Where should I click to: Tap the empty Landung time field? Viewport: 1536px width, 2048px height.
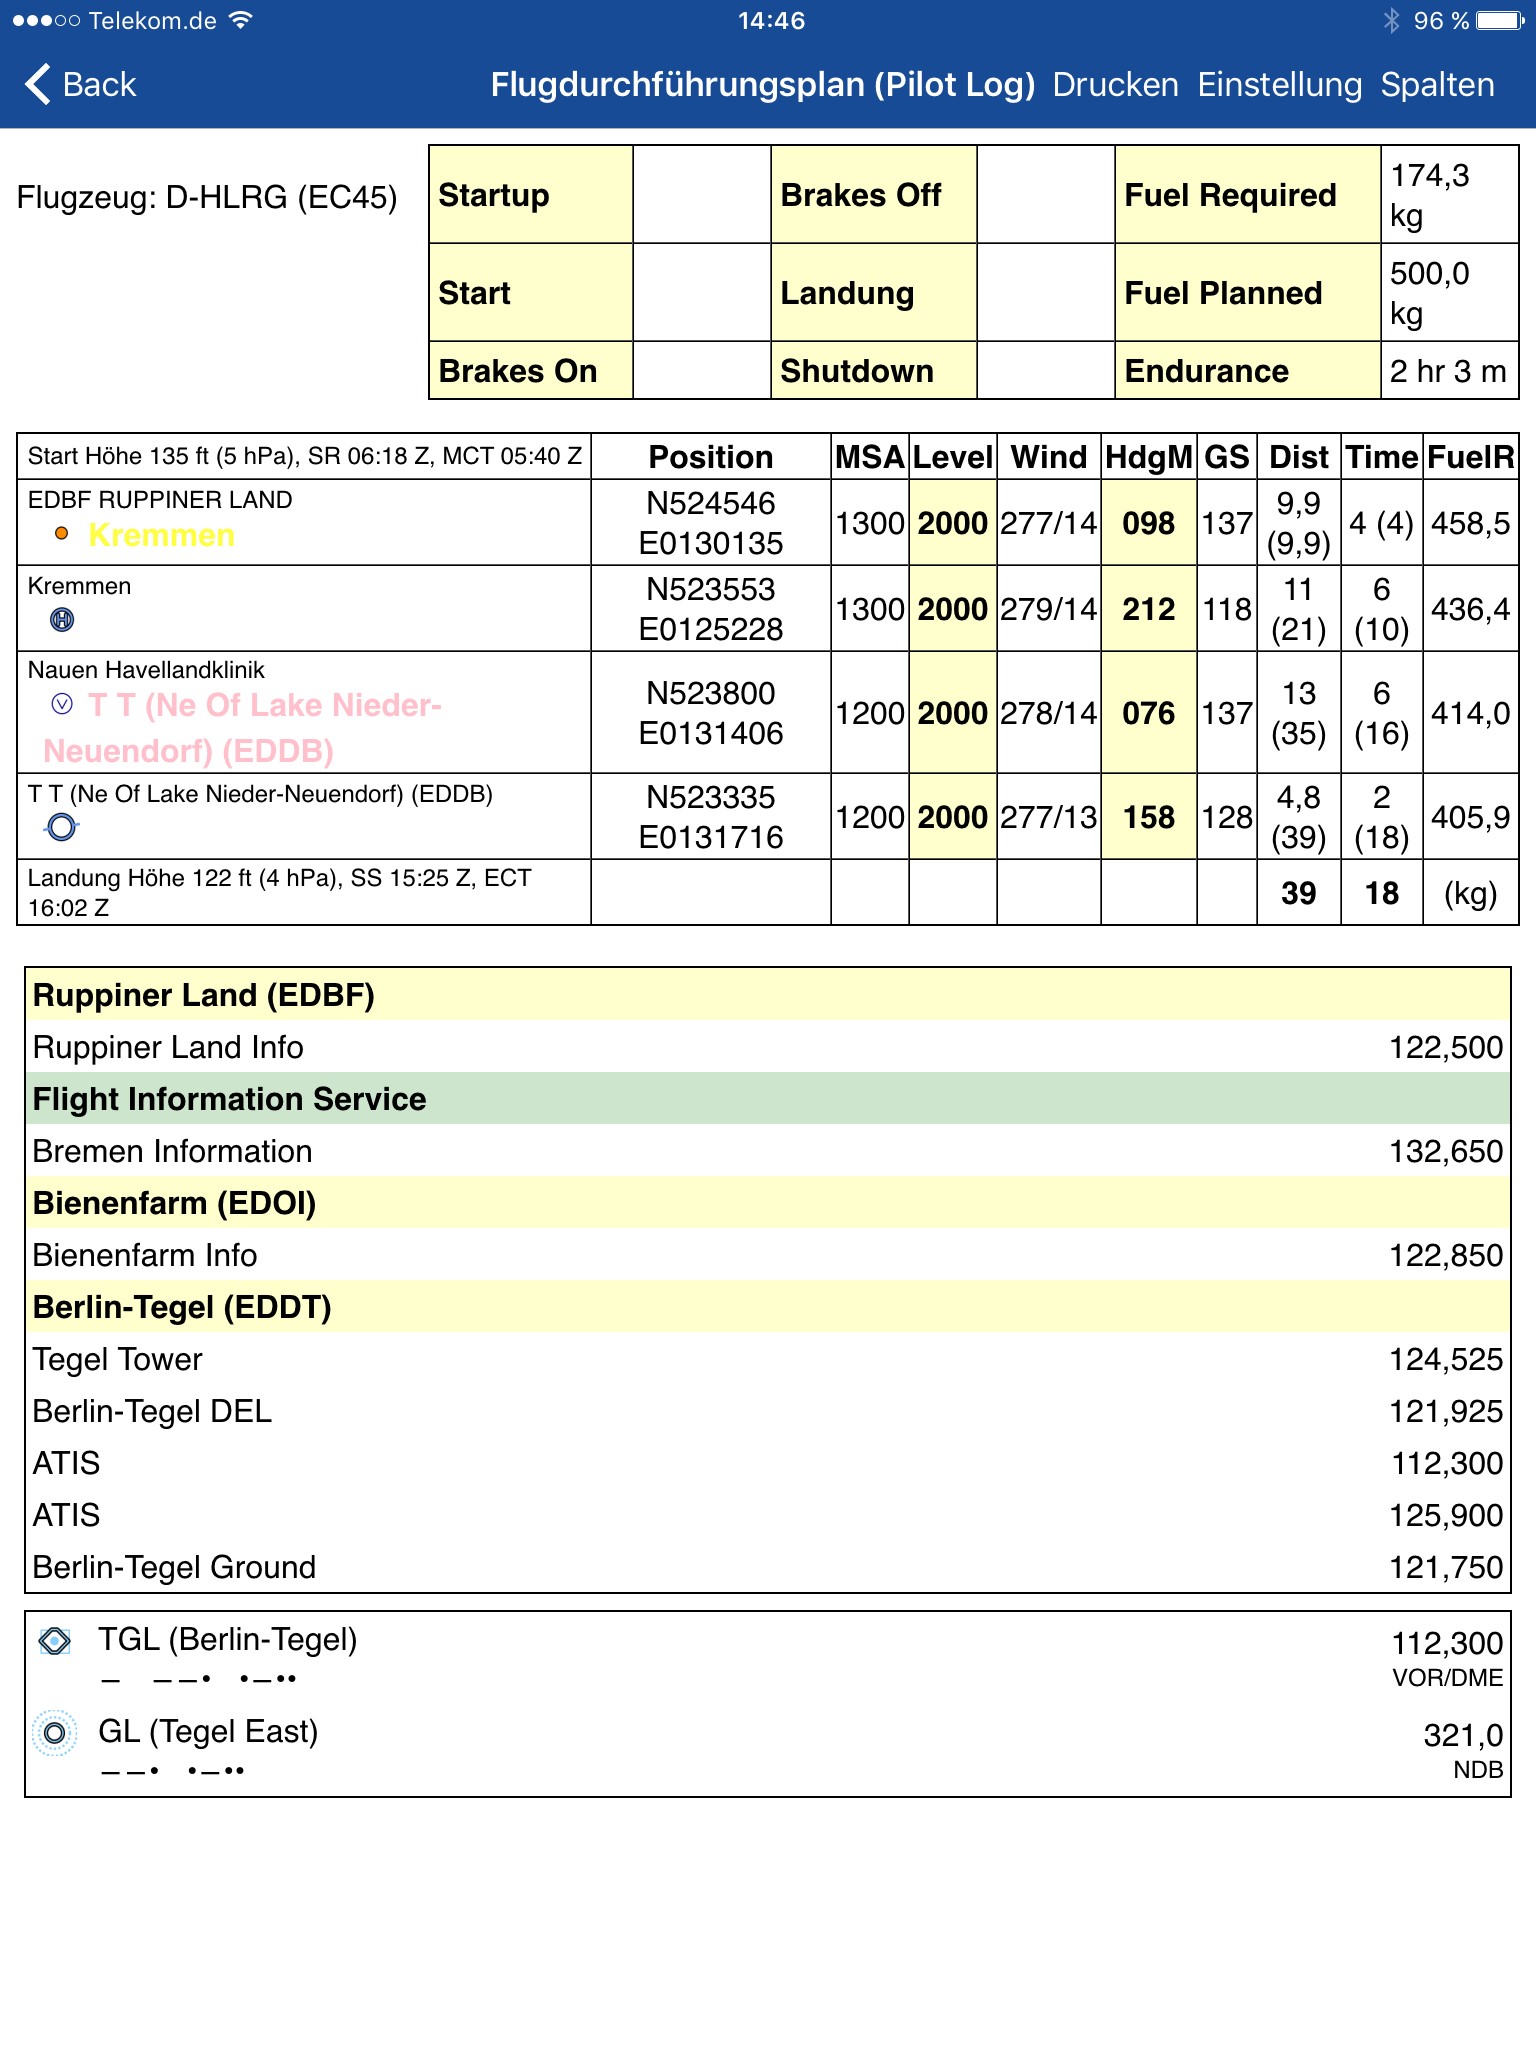click(x=1045, y=293)
